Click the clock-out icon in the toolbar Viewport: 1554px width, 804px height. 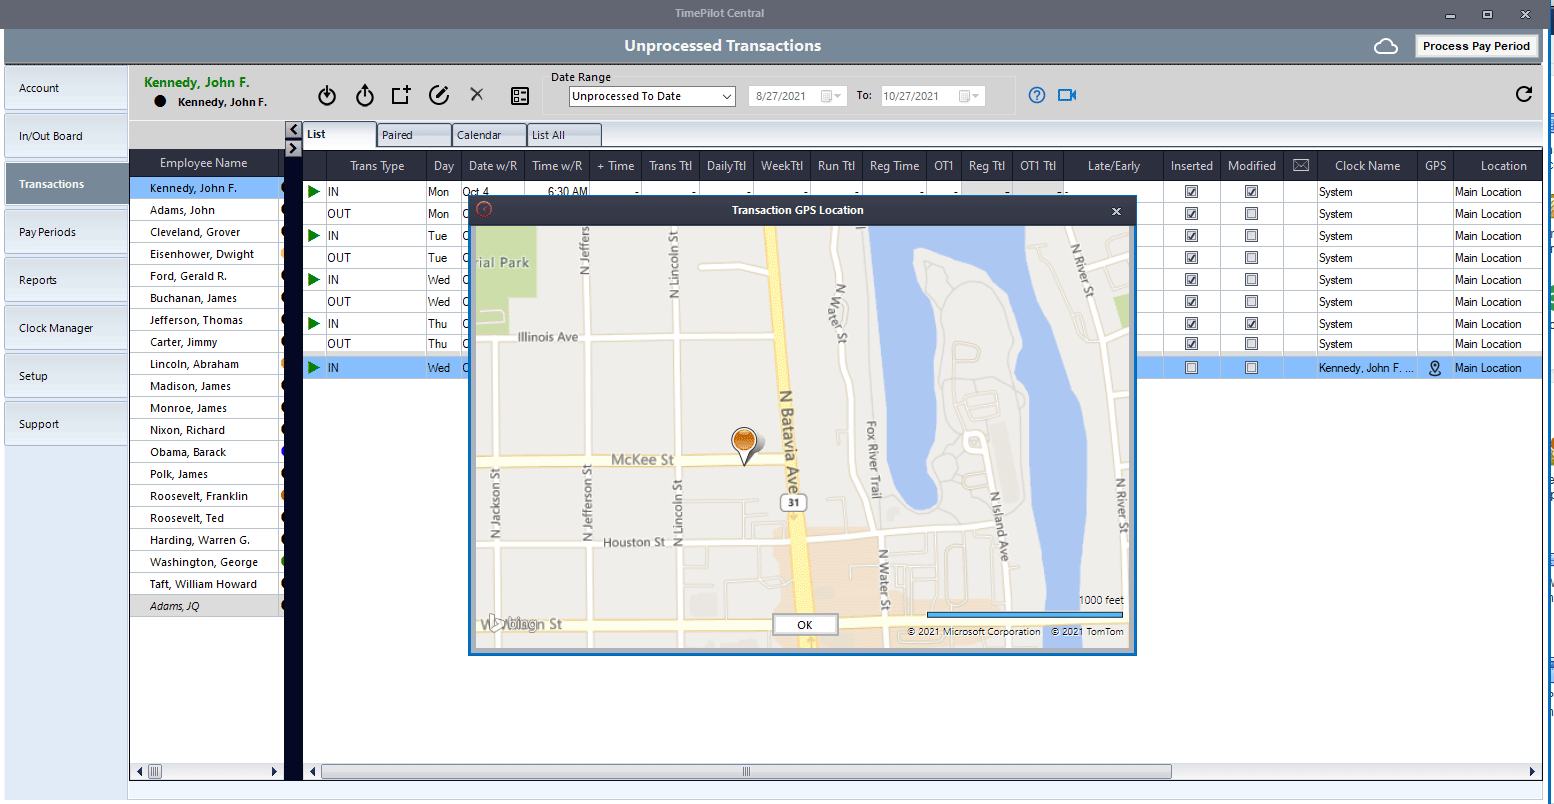point(365,96)
